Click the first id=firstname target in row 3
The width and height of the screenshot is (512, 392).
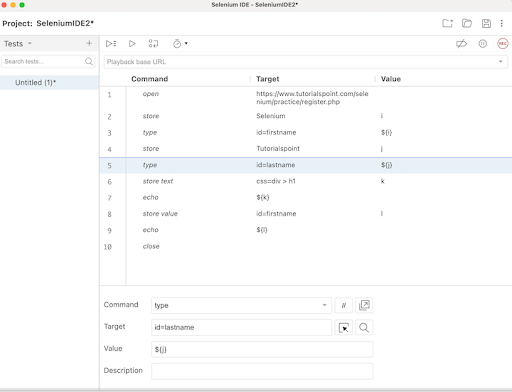[276, 132]
